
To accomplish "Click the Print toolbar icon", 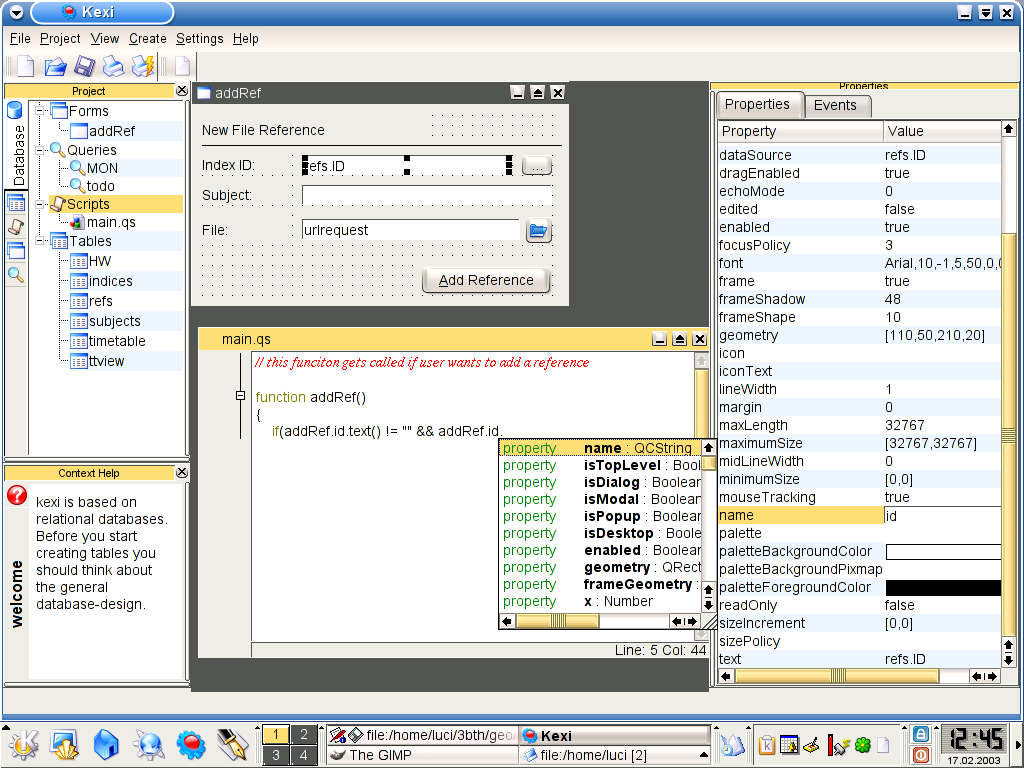I will tap(114, 67).
